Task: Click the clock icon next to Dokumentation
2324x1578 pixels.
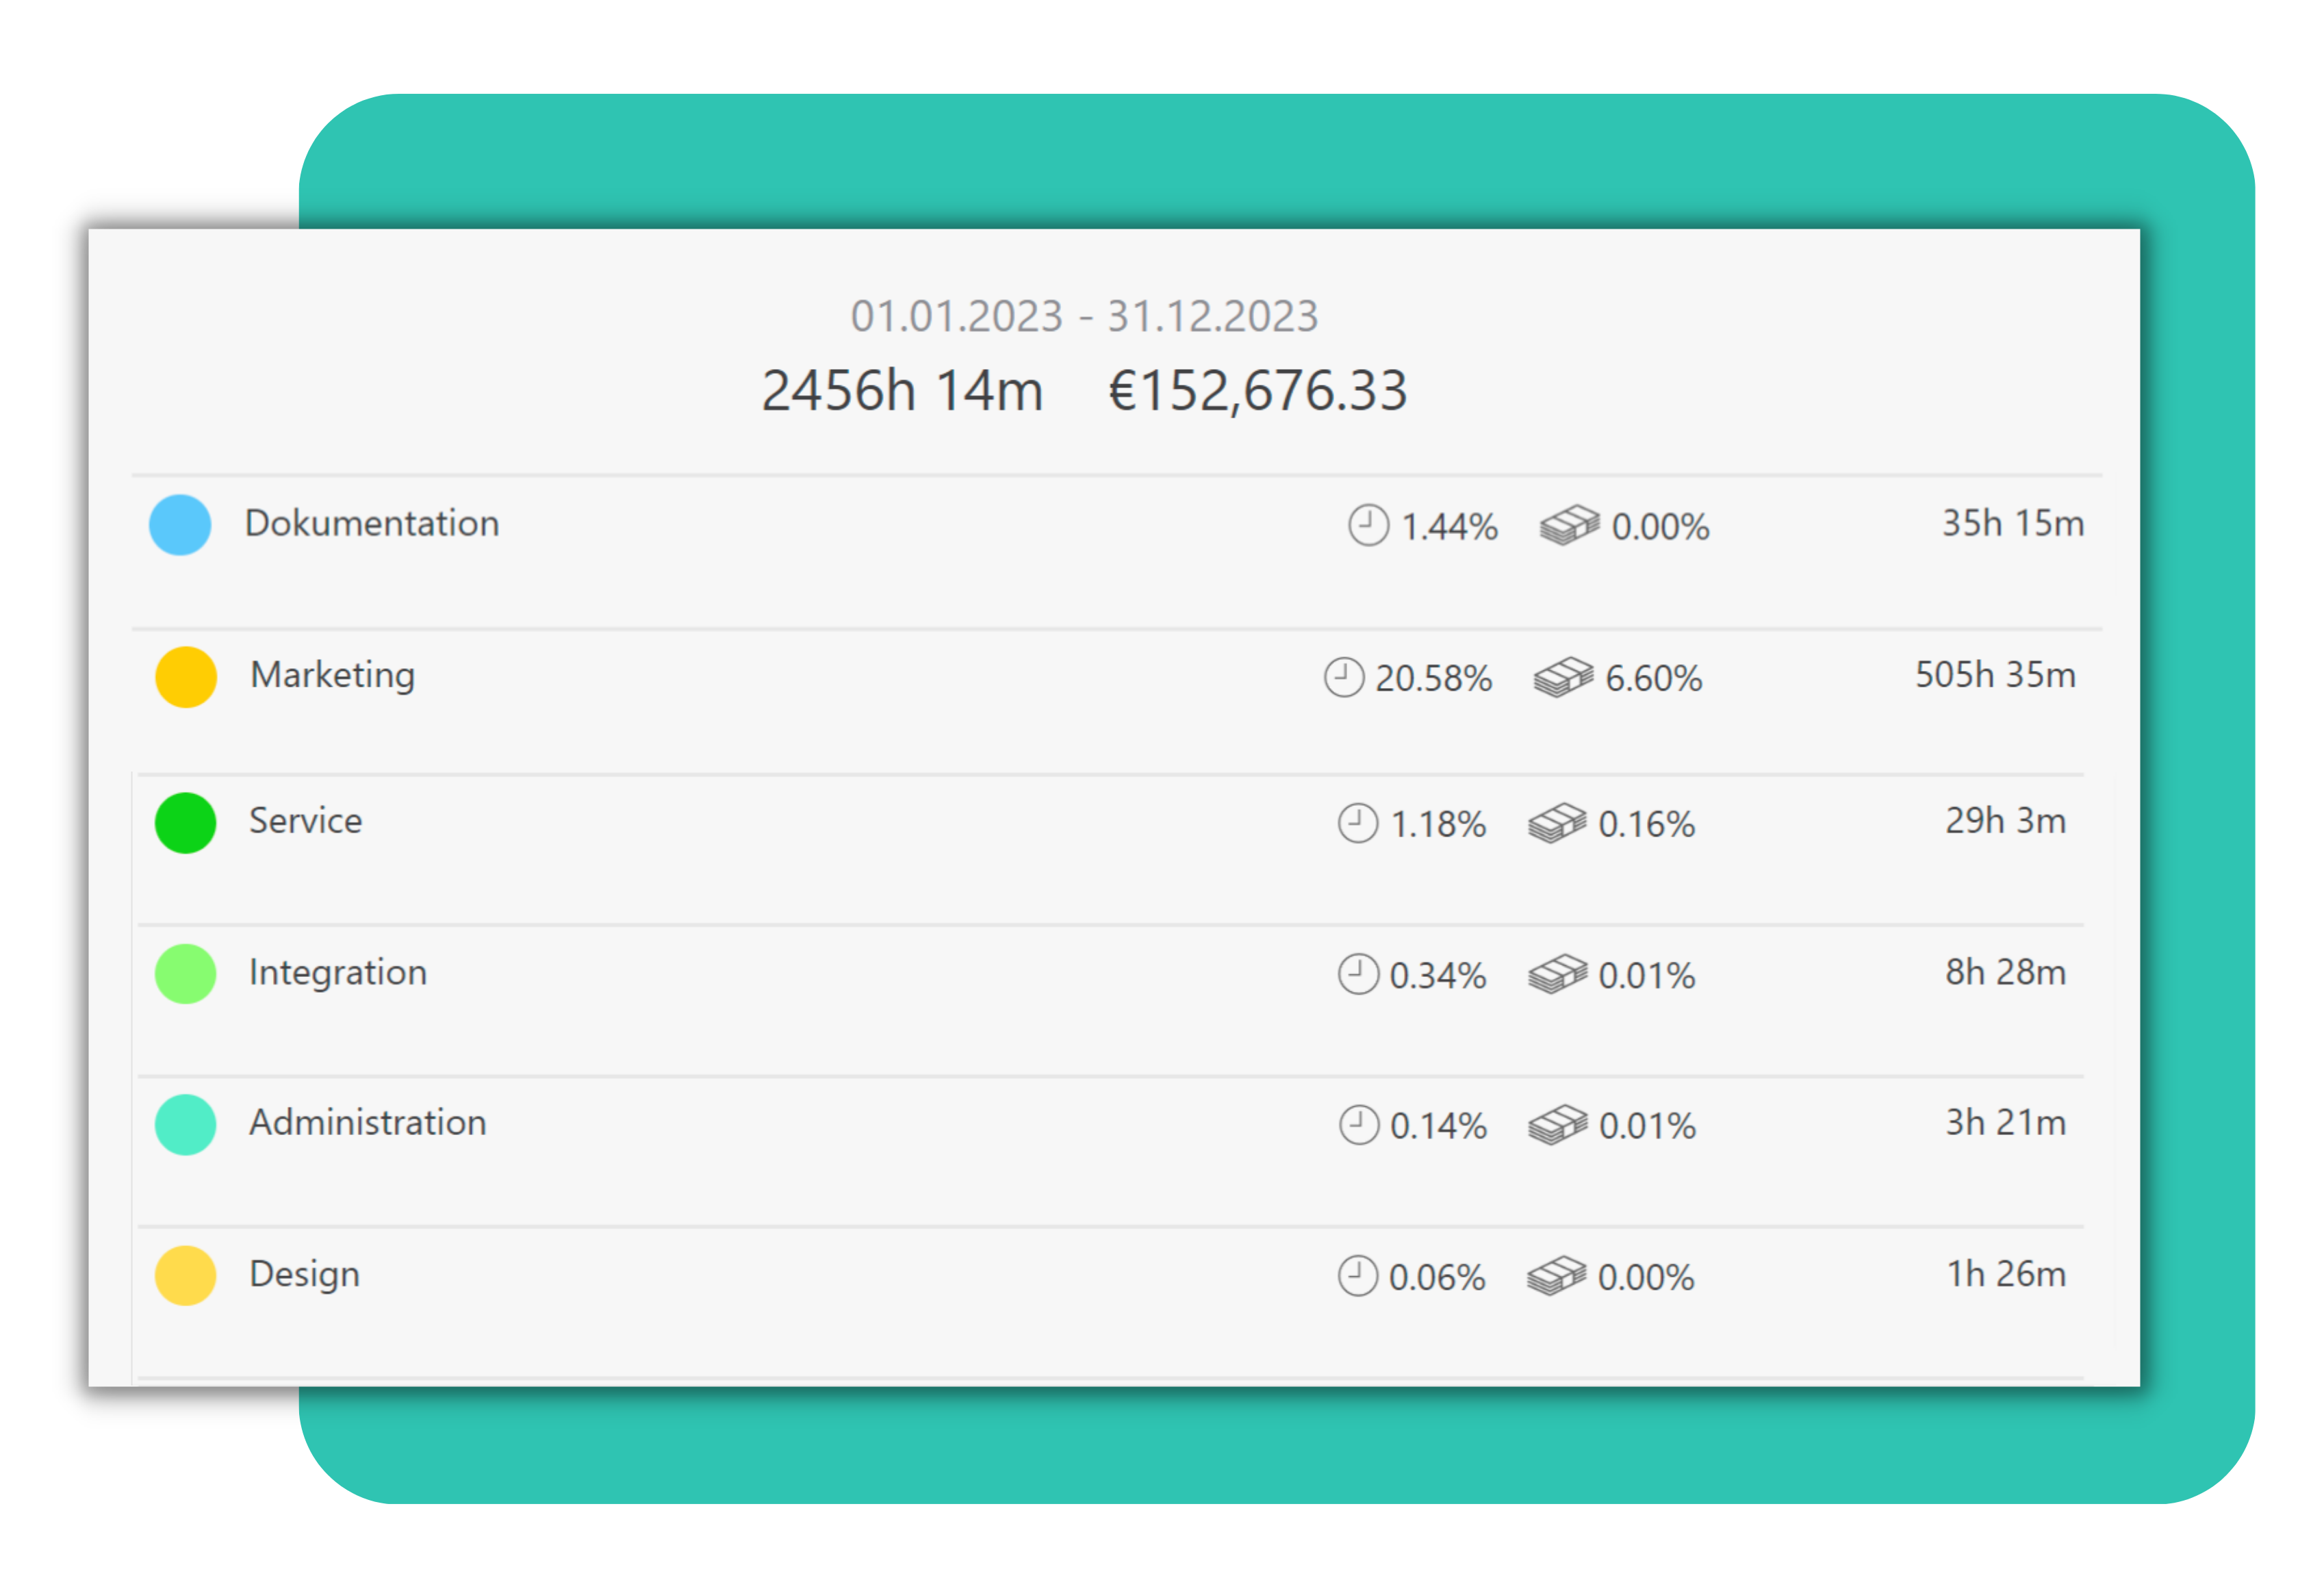Action: (x=1368, y=525)
